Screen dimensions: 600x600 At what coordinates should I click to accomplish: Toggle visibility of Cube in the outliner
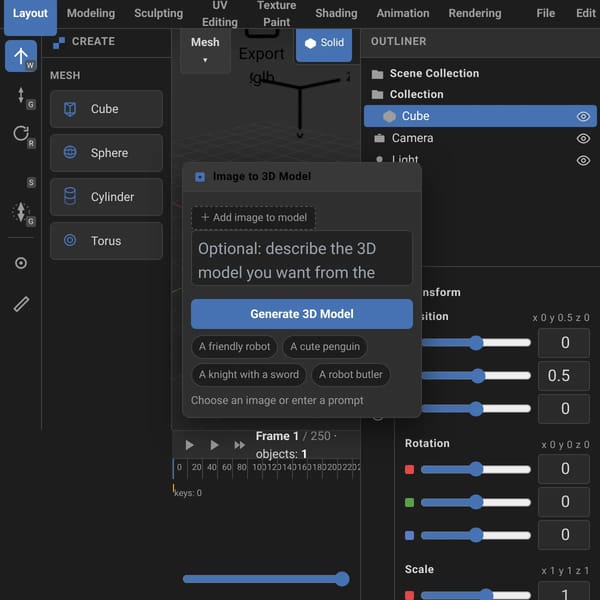pyautogui.click(x=583, y=116)
